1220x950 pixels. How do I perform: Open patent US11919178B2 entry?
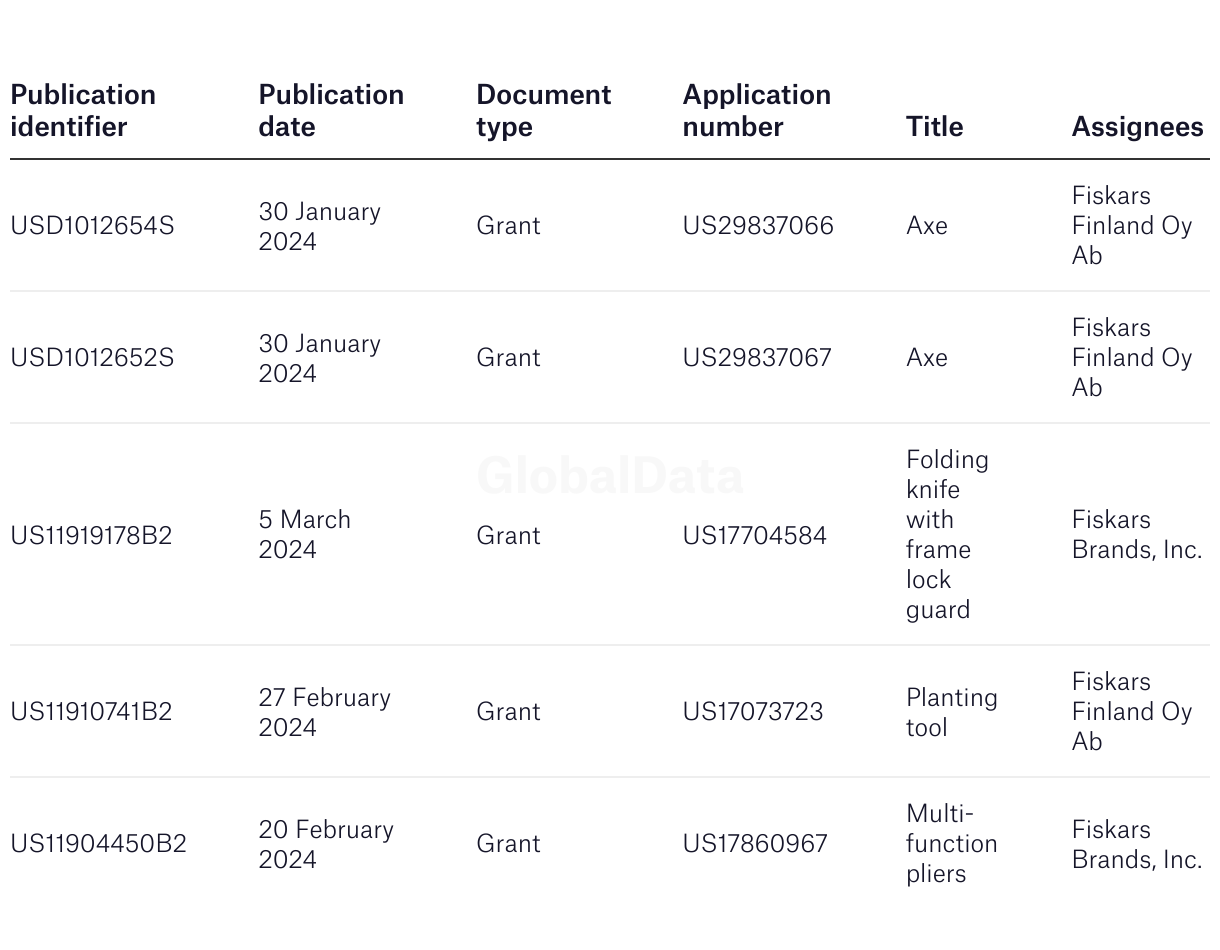91,536
